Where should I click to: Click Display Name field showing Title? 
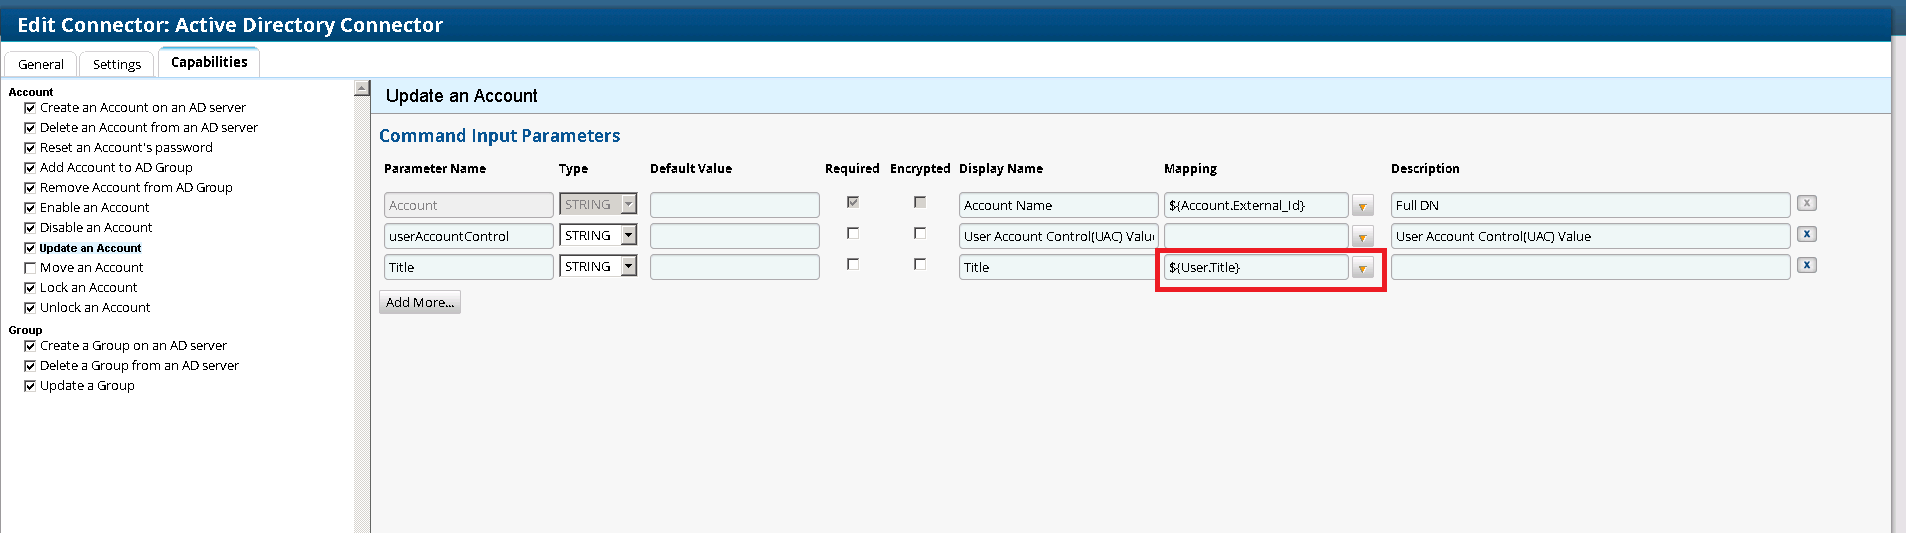click(1058, 267)
